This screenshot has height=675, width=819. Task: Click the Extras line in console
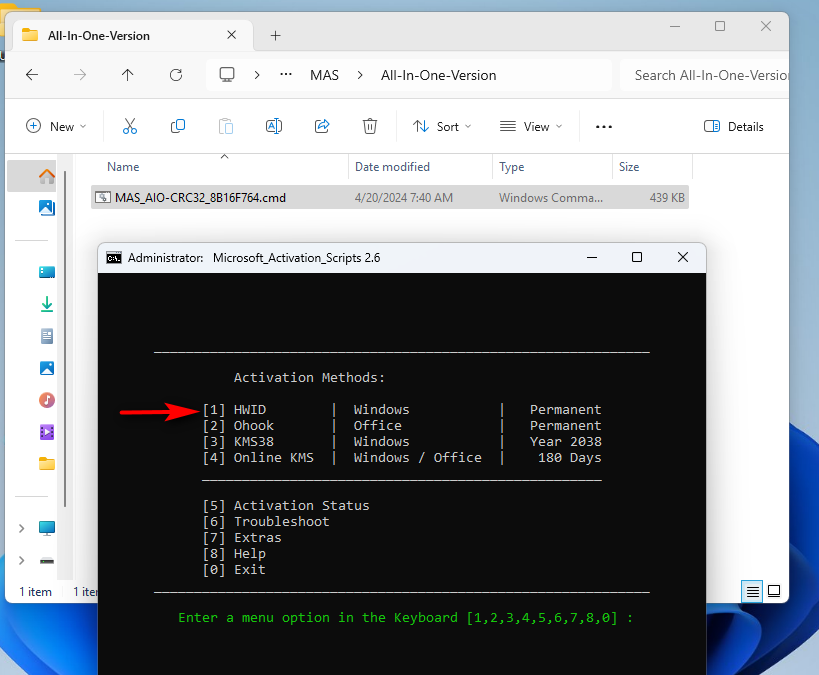point(242,538)
